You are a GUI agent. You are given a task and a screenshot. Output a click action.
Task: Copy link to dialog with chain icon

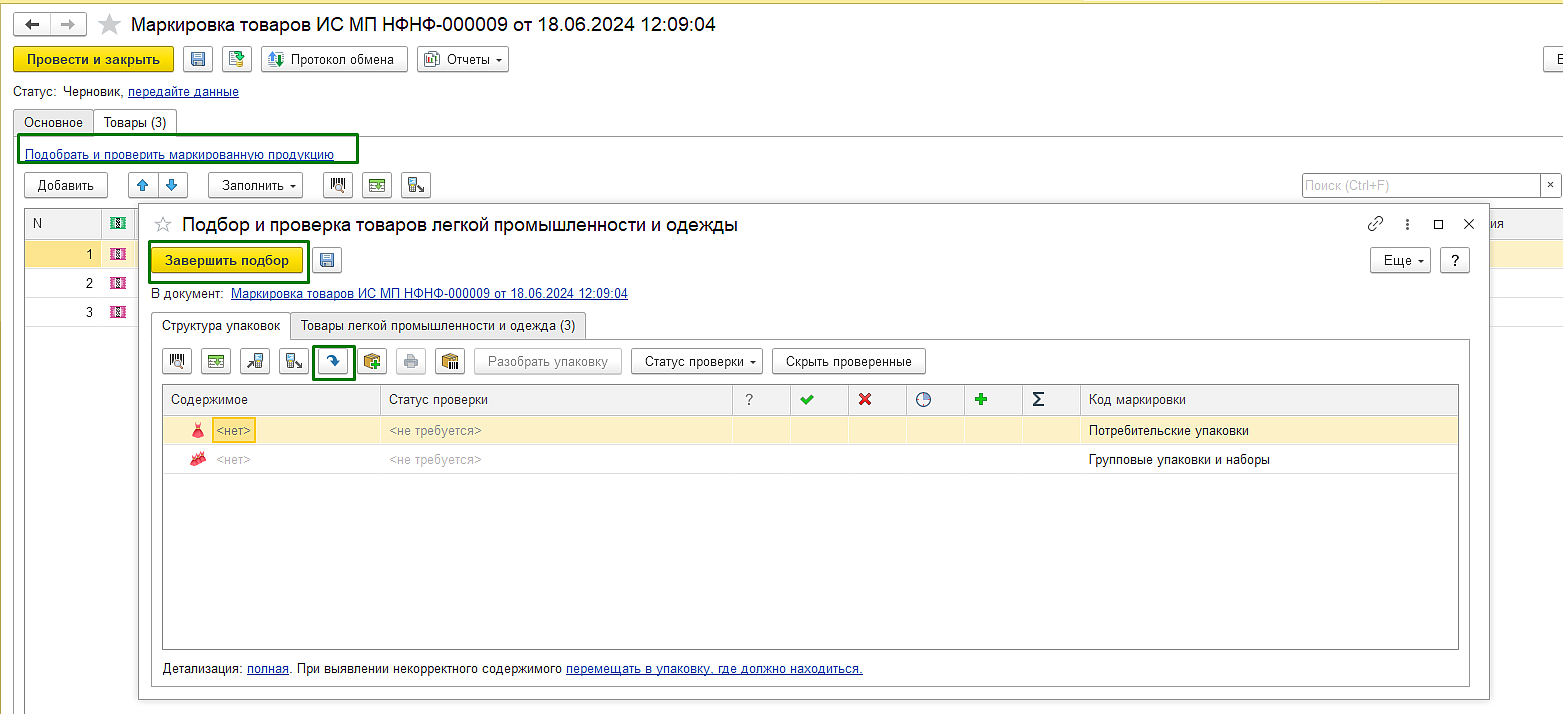coord(1376,224)
